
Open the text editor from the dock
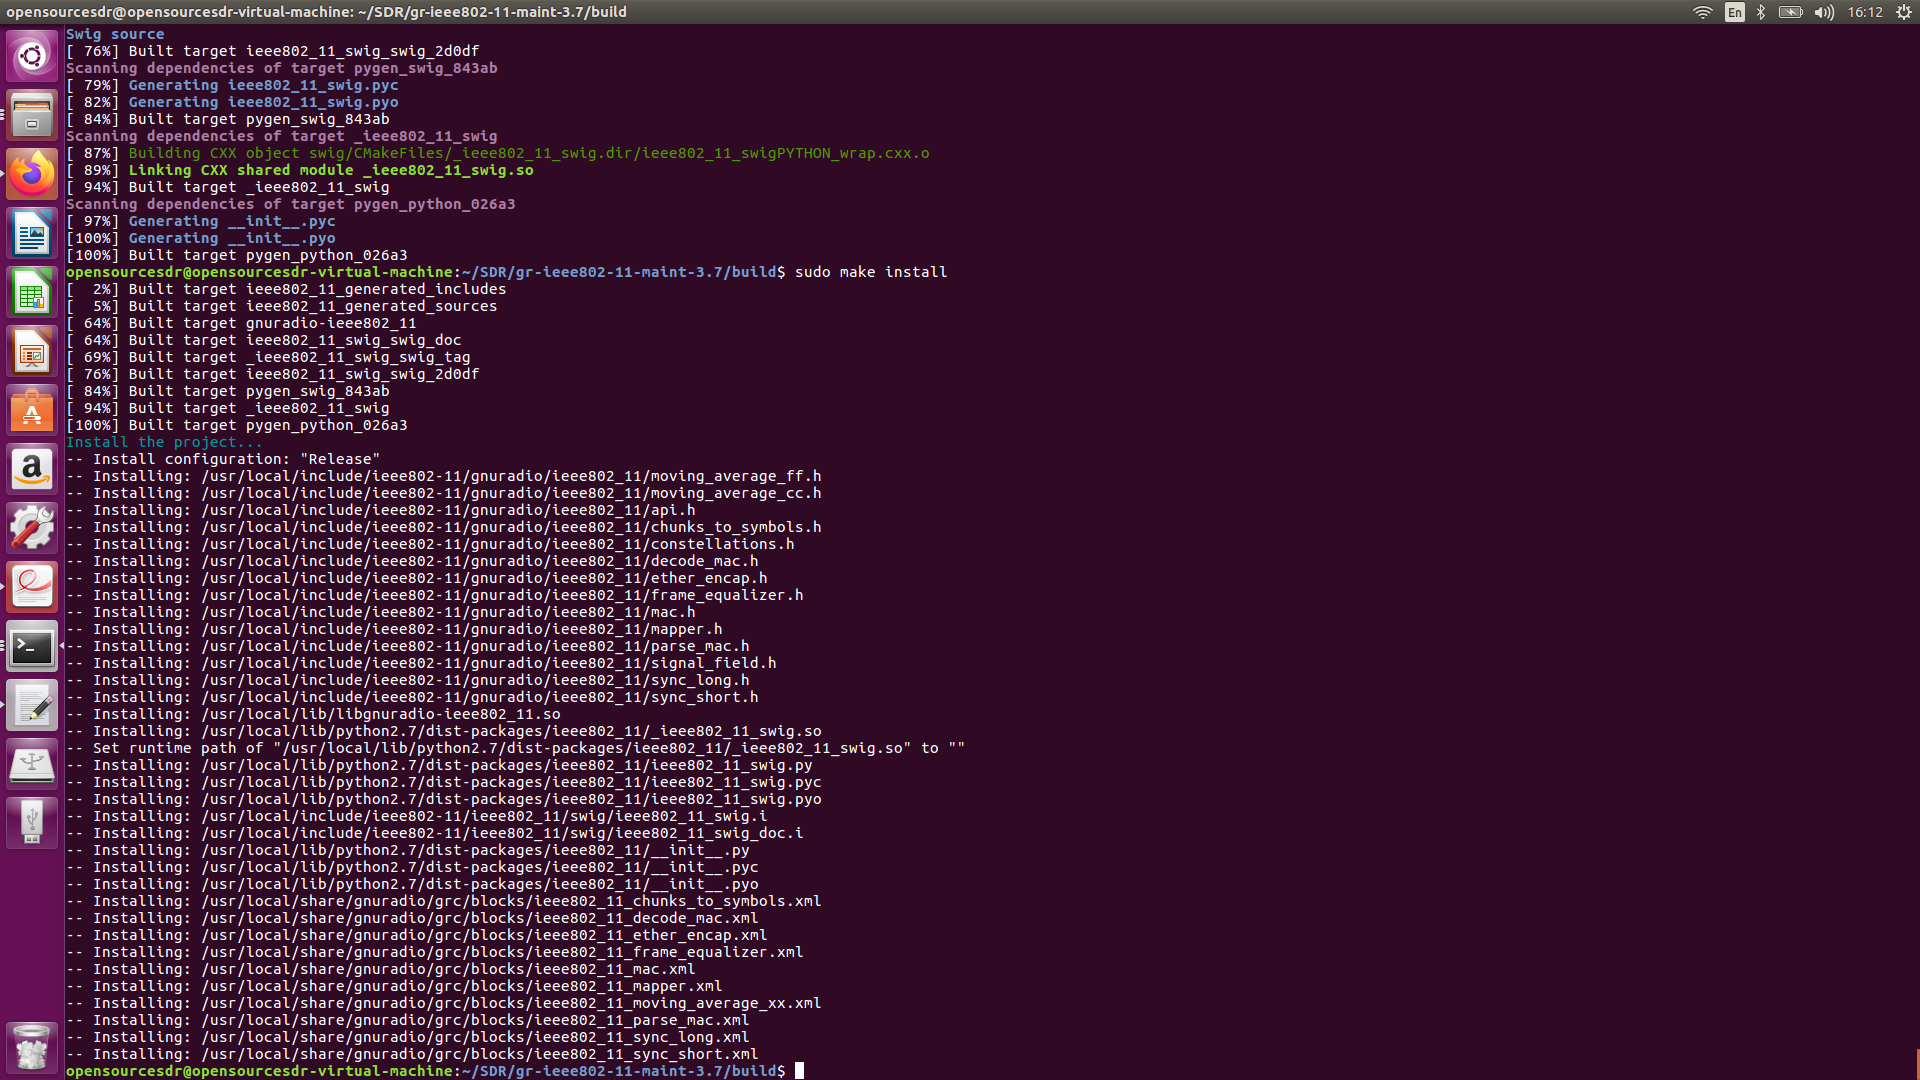coord(32,705)
